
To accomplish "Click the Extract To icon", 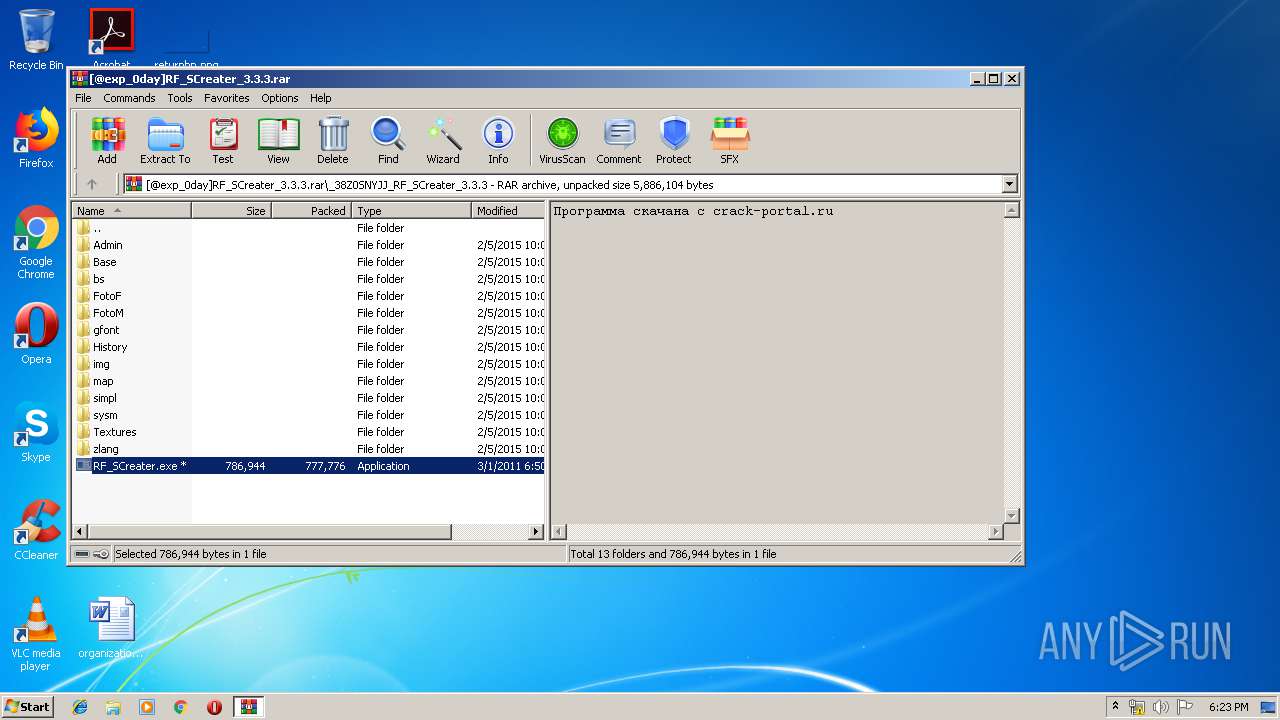I will pos(165,141).
